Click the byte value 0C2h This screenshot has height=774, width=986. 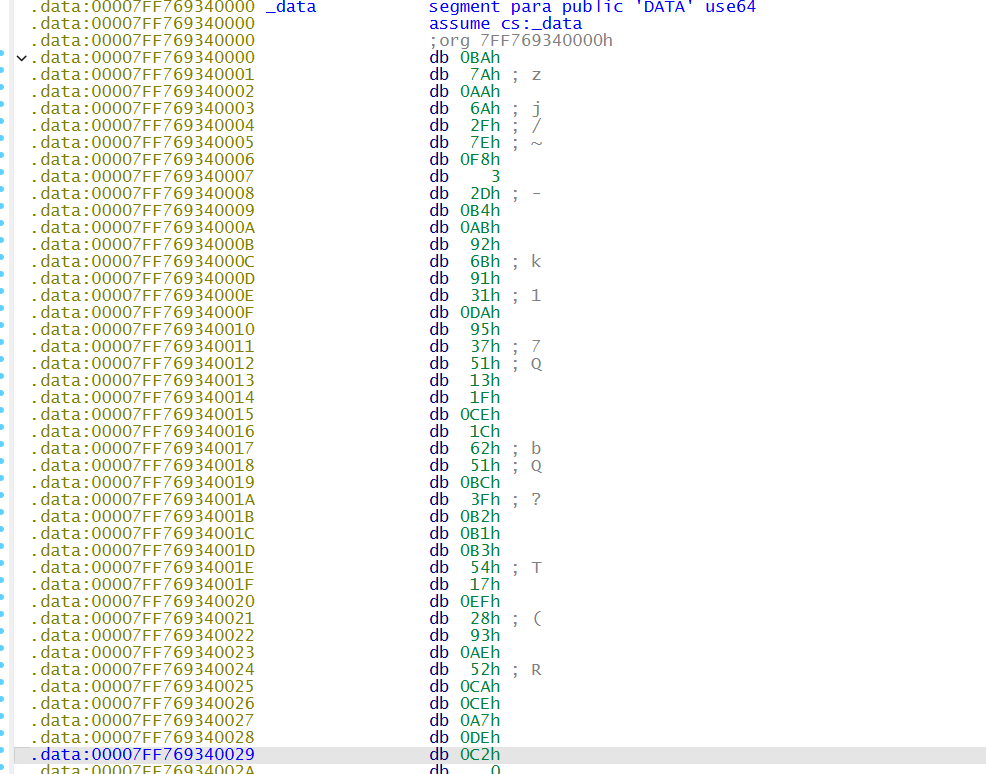pyautogui.click(x=480, y=754)
